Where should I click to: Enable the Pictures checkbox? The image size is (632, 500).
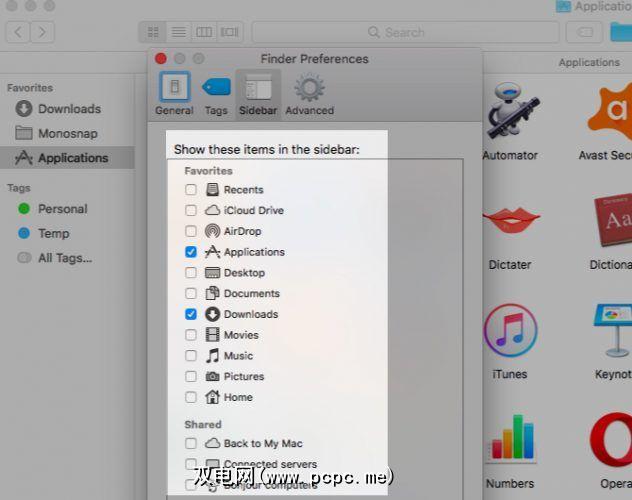click(x=191, y=376)
